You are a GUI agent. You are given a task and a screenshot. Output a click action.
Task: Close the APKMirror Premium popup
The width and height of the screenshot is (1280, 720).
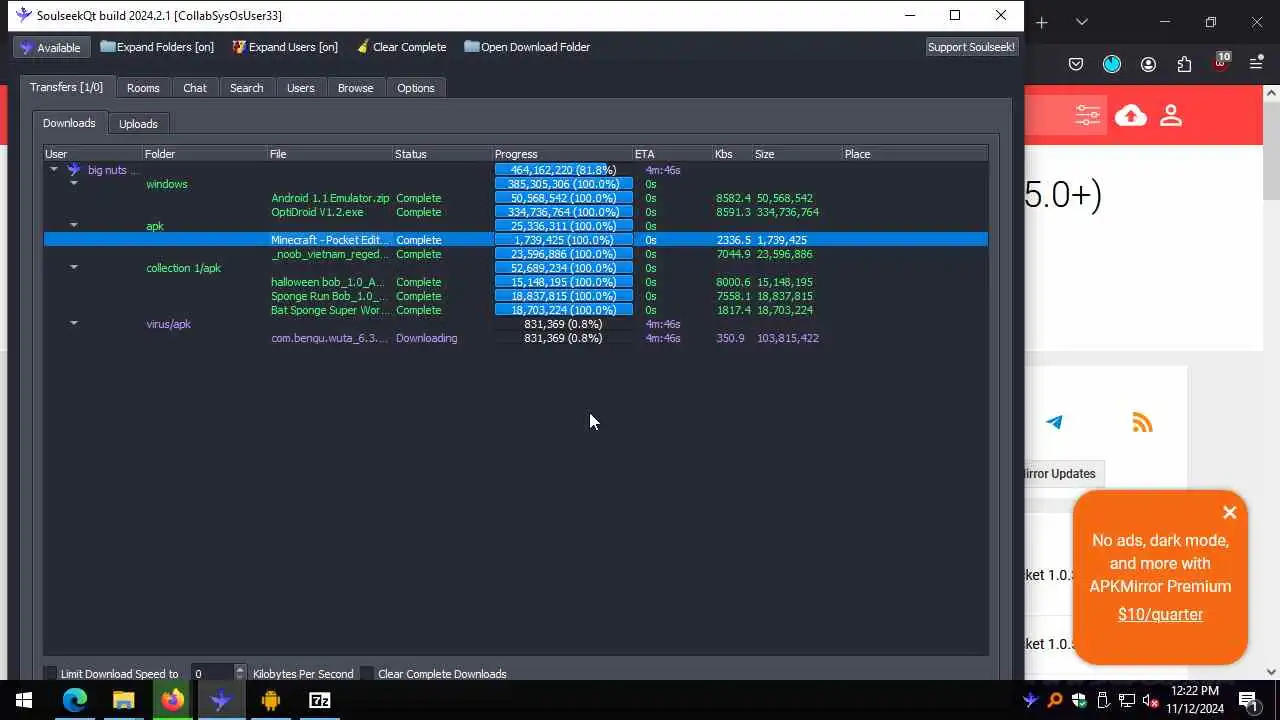[x=1230, y=513]
